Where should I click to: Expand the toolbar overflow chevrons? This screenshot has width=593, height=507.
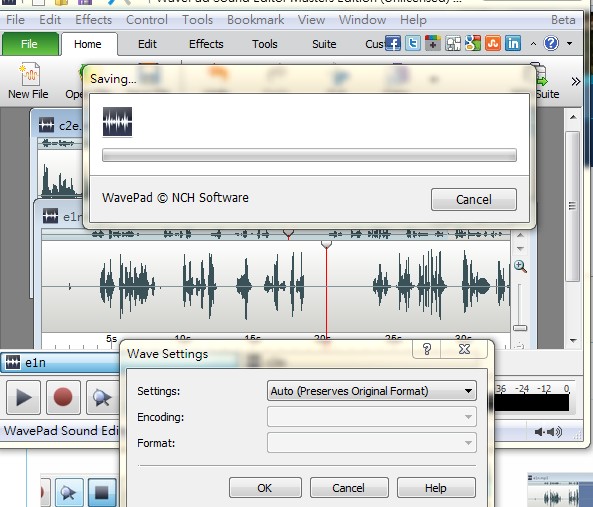[575, 81]
